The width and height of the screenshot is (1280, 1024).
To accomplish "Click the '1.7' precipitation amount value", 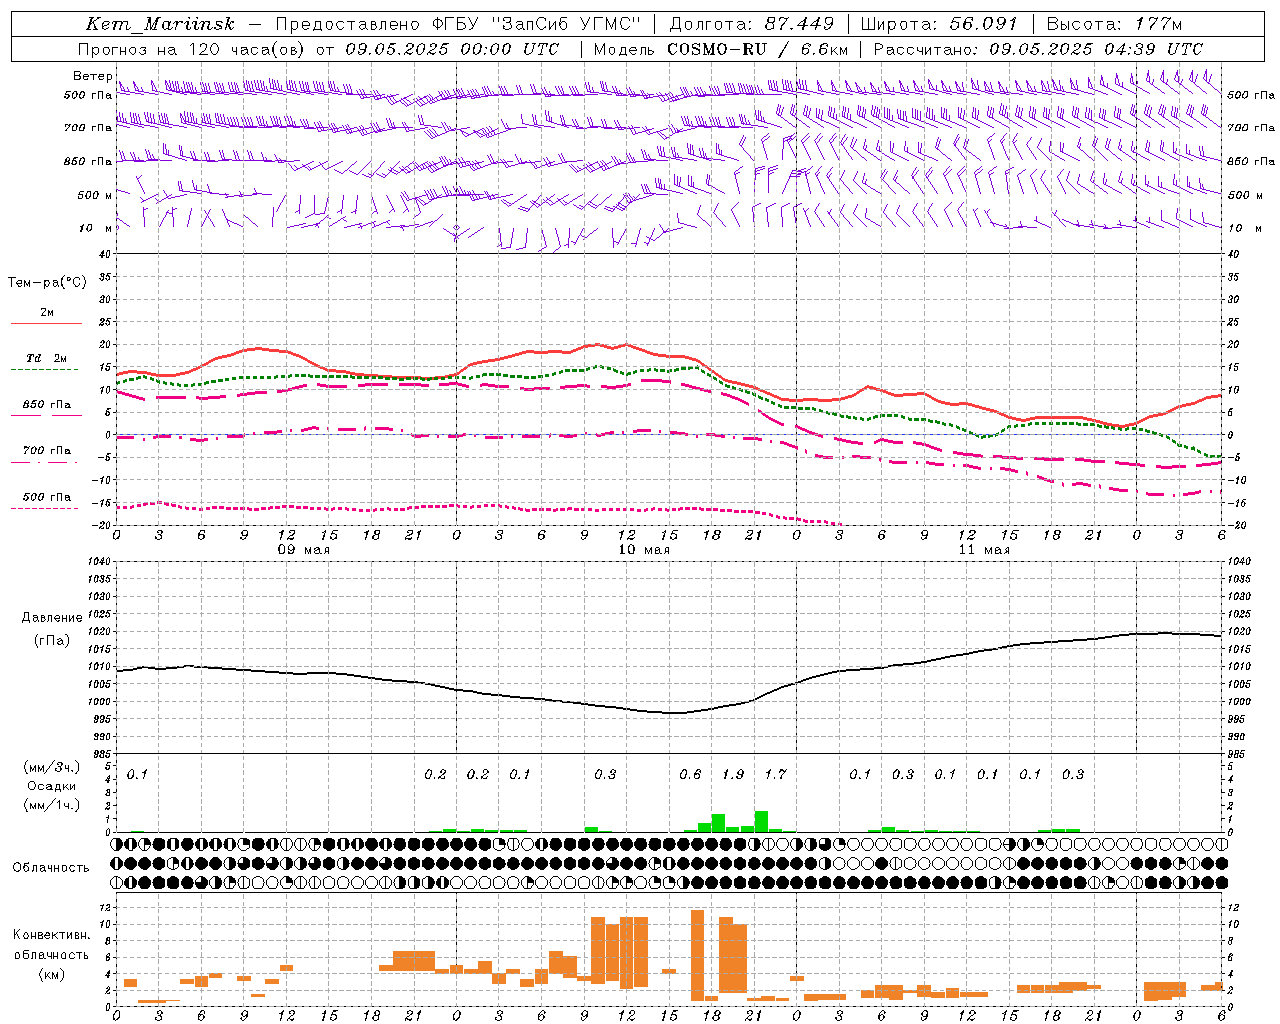I will pyautogui.click(x=775, y=774).
